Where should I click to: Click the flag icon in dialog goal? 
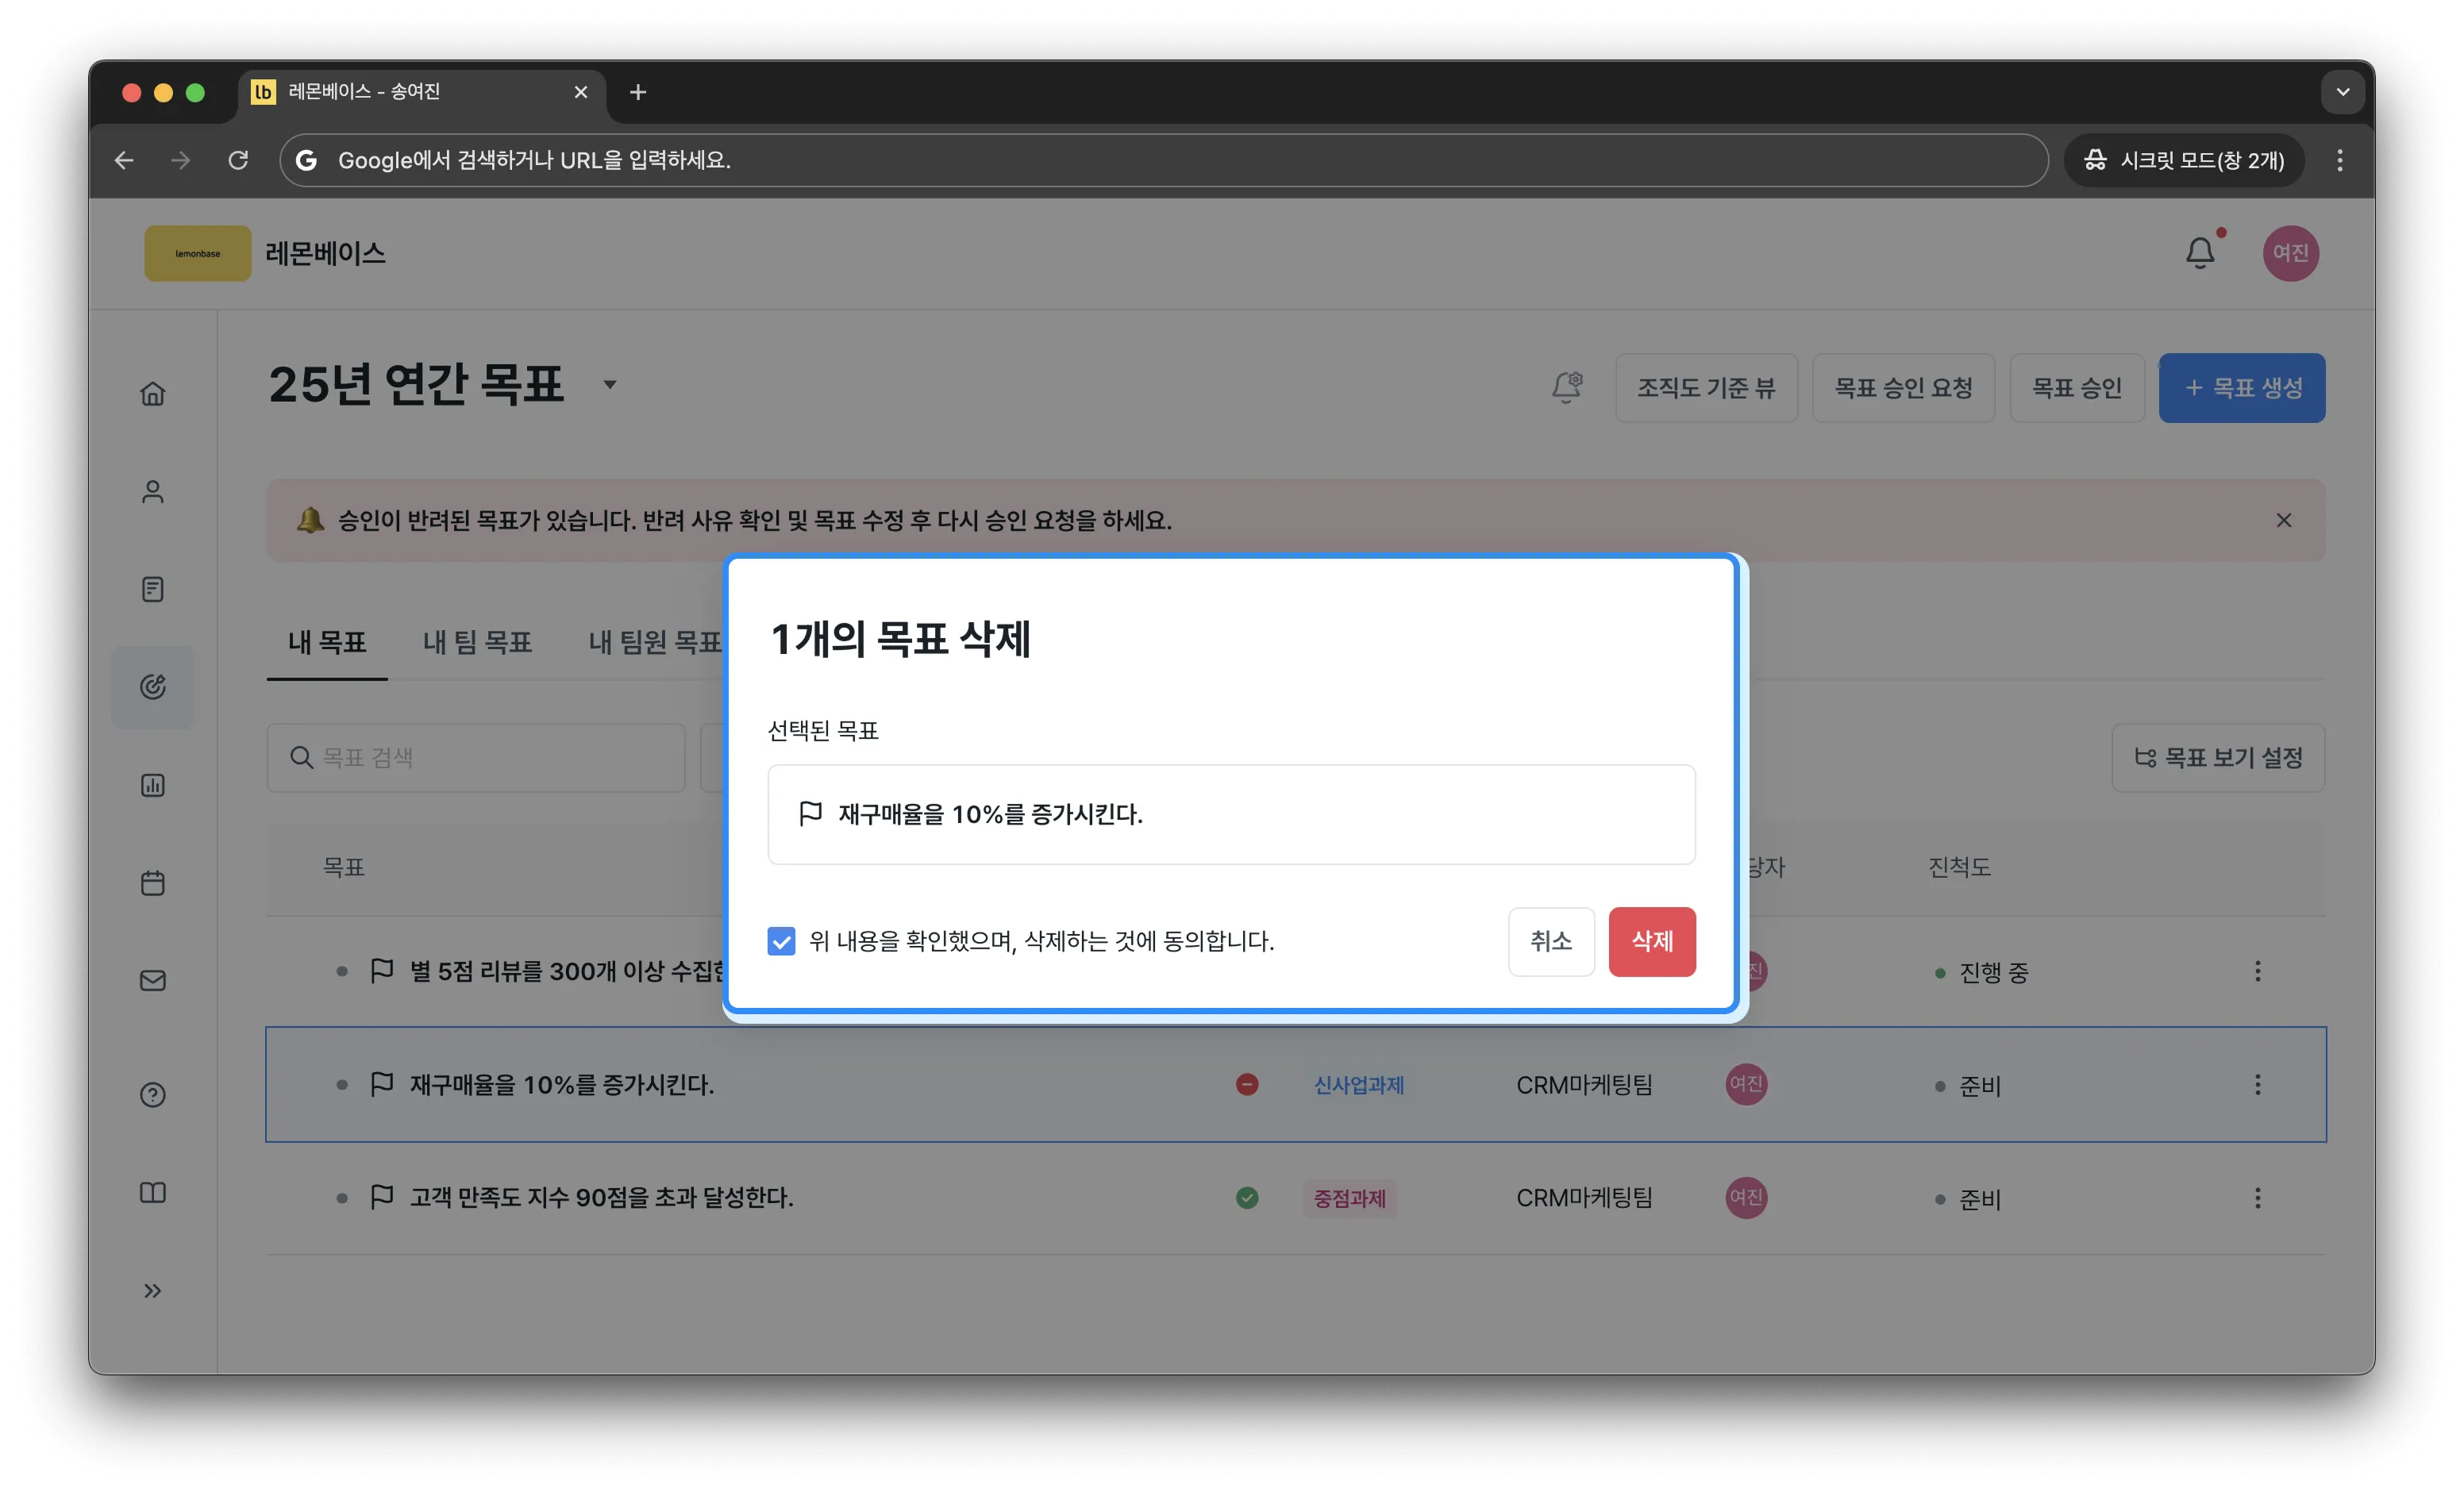point(811,814)
